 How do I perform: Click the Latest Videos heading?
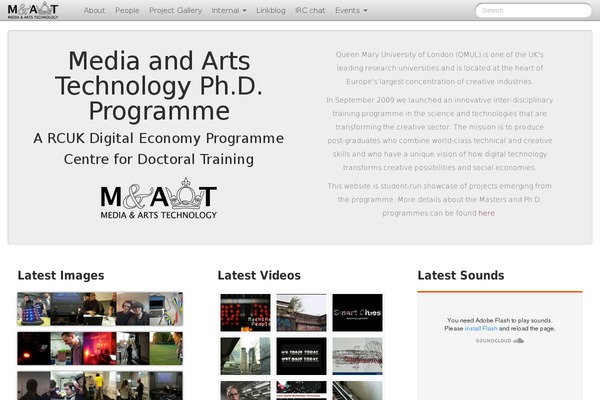click(259, 275)
